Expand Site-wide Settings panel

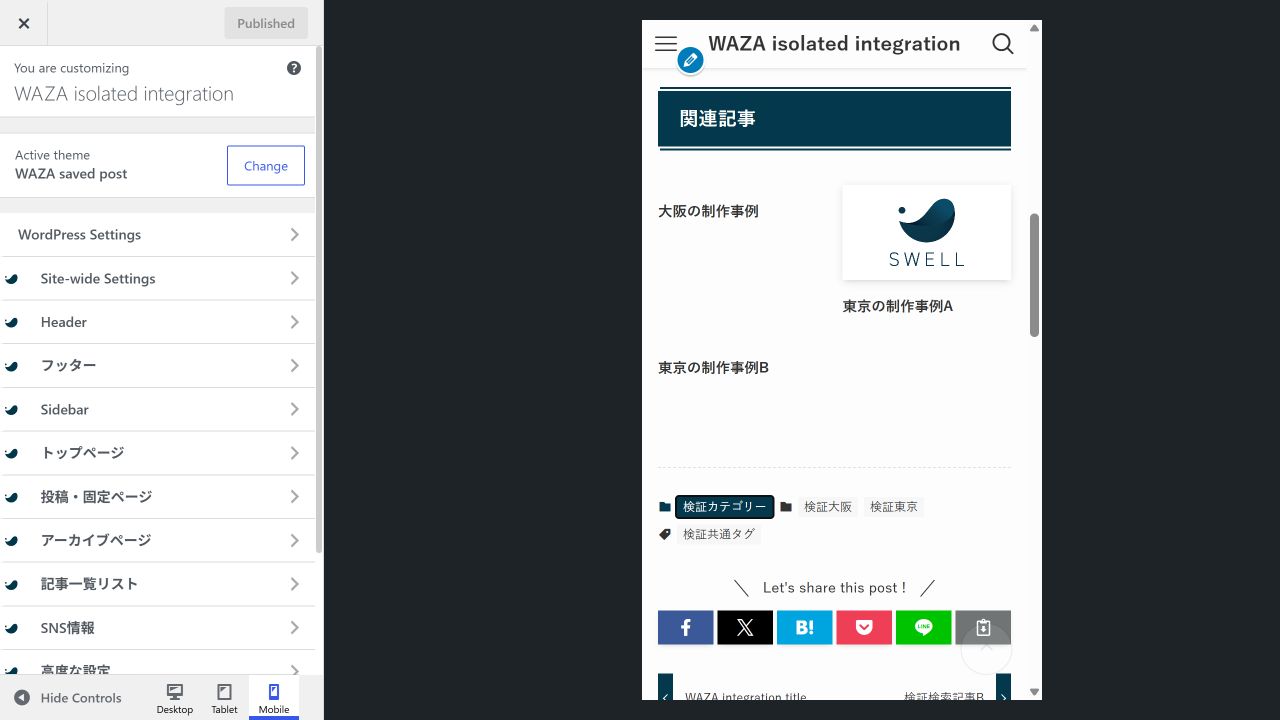[158, 279]
